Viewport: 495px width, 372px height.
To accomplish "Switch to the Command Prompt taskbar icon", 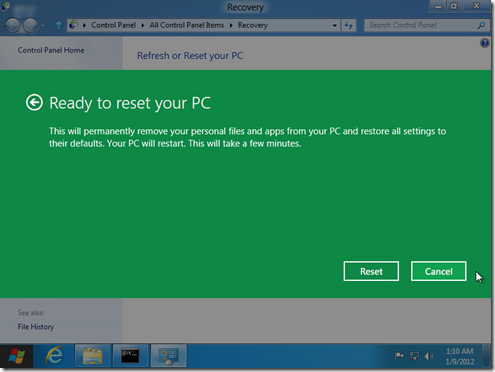I will pyautogui.click(x=130, y=356).
